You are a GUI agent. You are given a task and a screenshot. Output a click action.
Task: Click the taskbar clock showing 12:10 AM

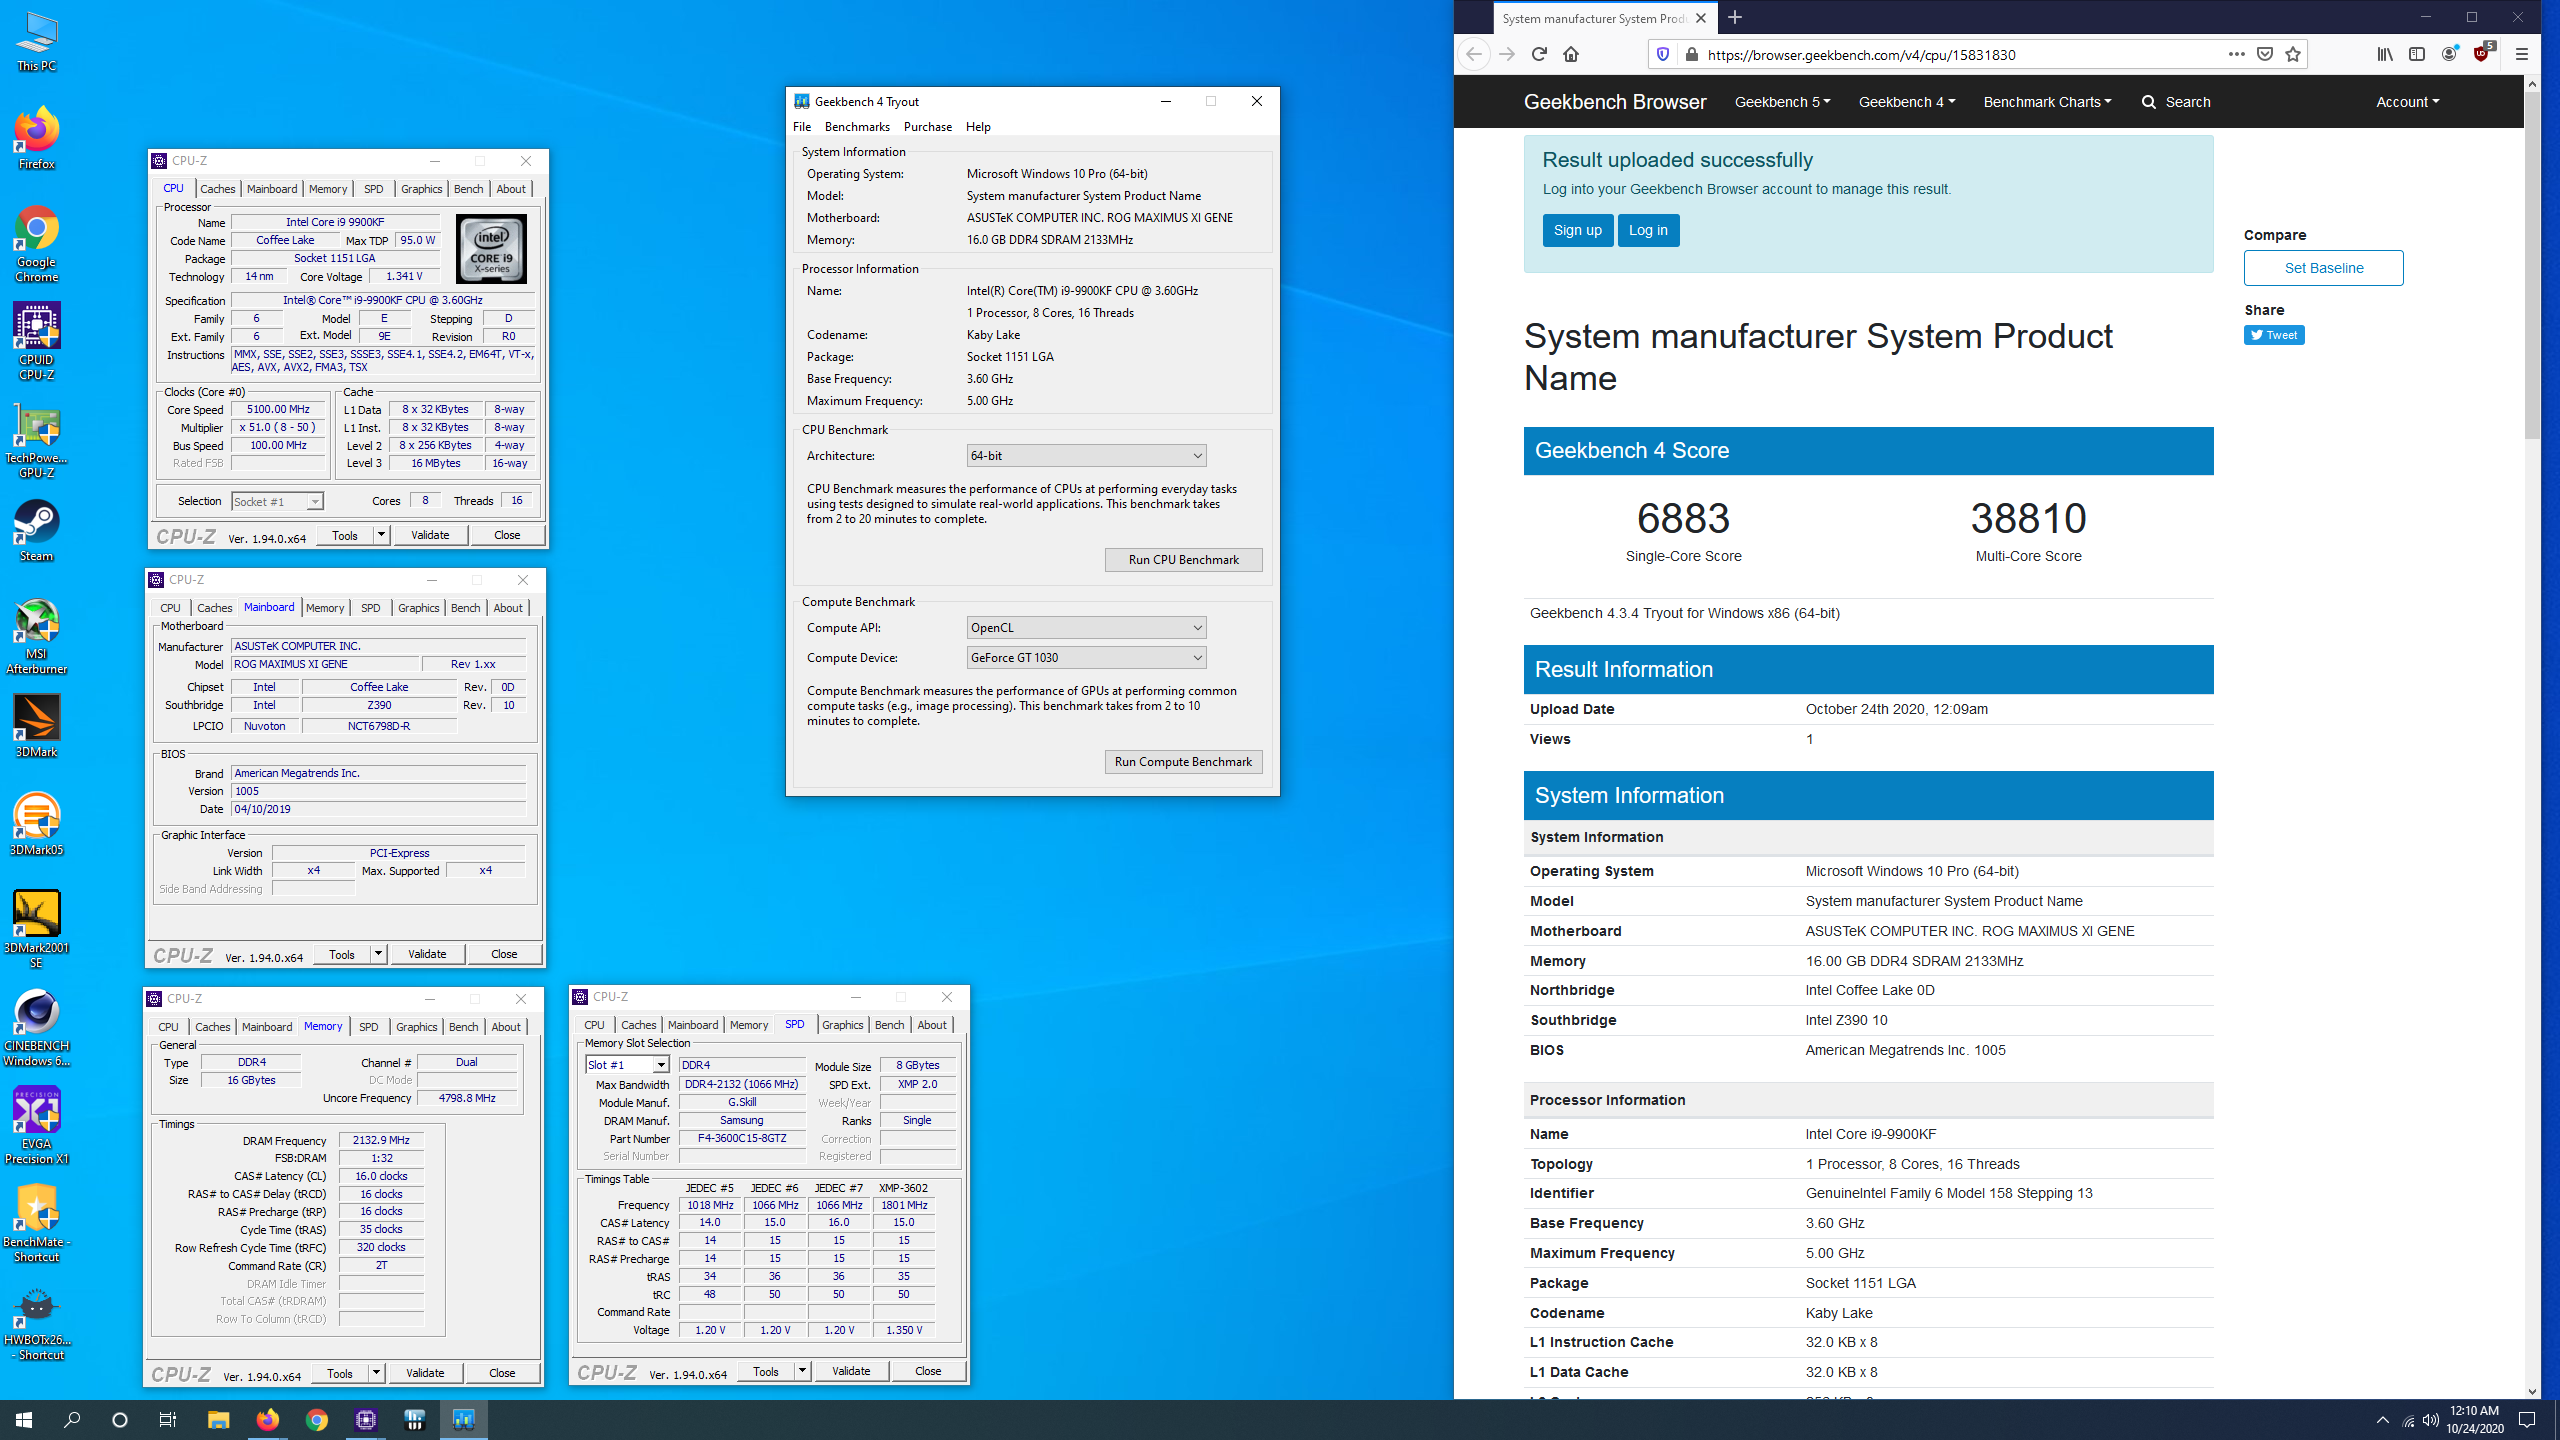click(x=2474, y=1419)
